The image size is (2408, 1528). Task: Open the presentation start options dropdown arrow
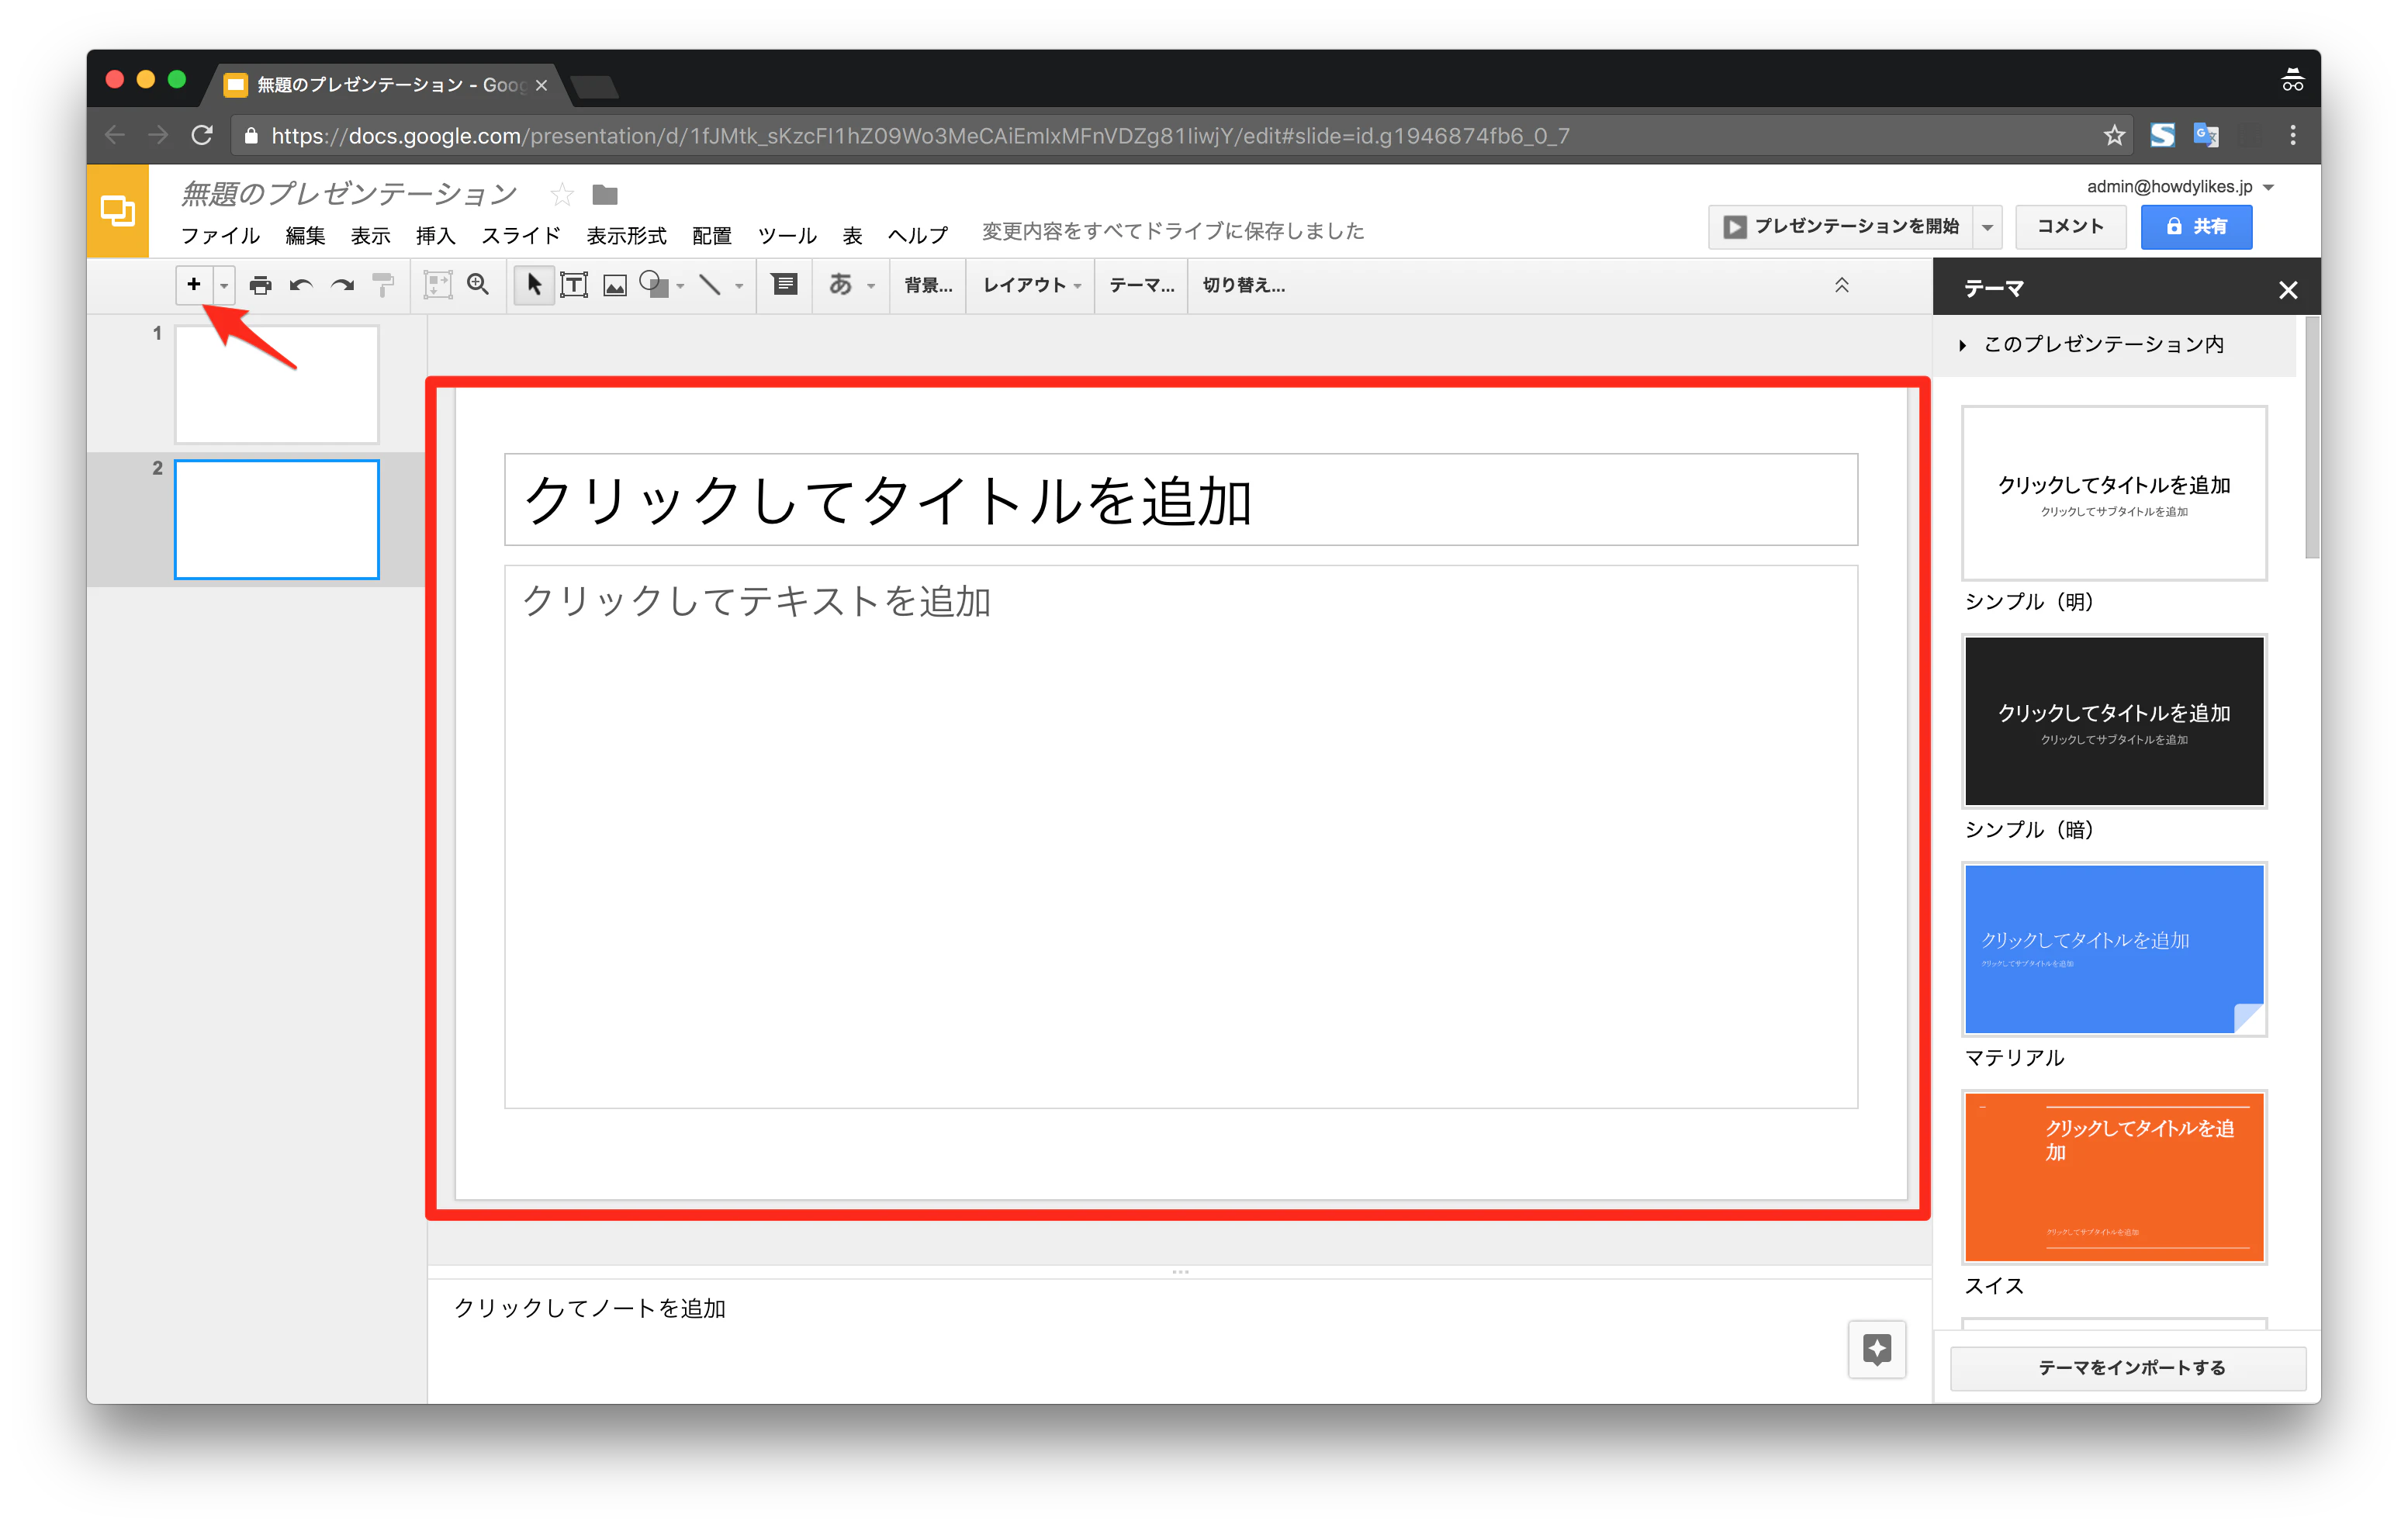click(1988, 227)
